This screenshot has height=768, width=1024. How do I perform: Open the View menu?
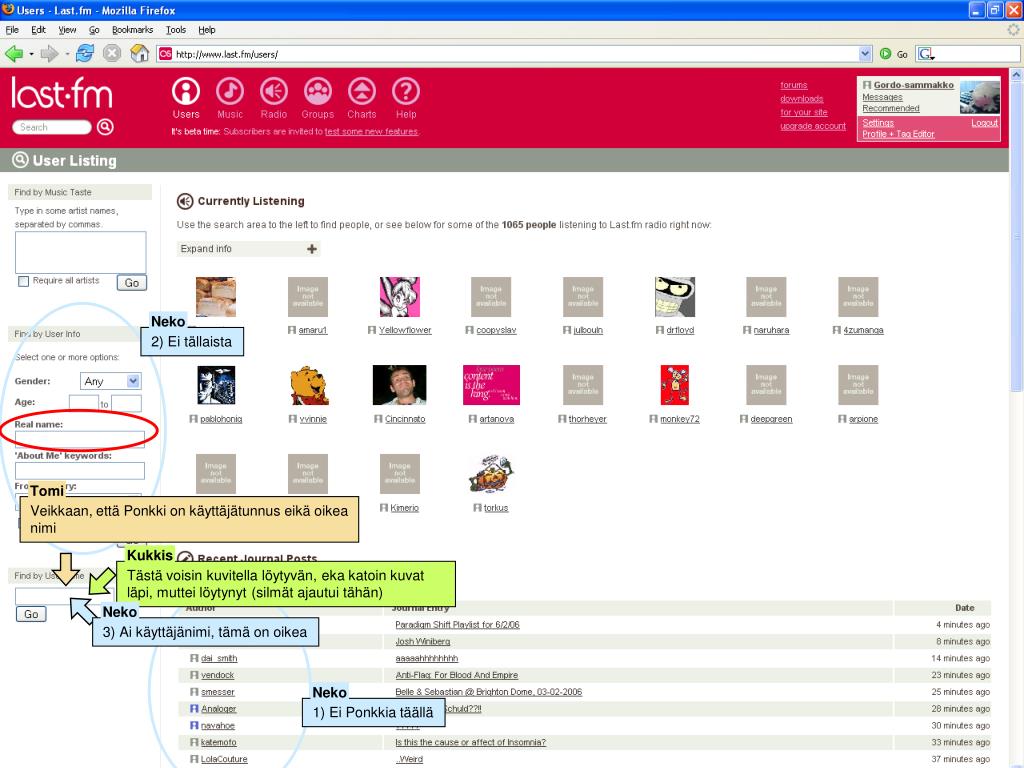click(x=67, y=30)
